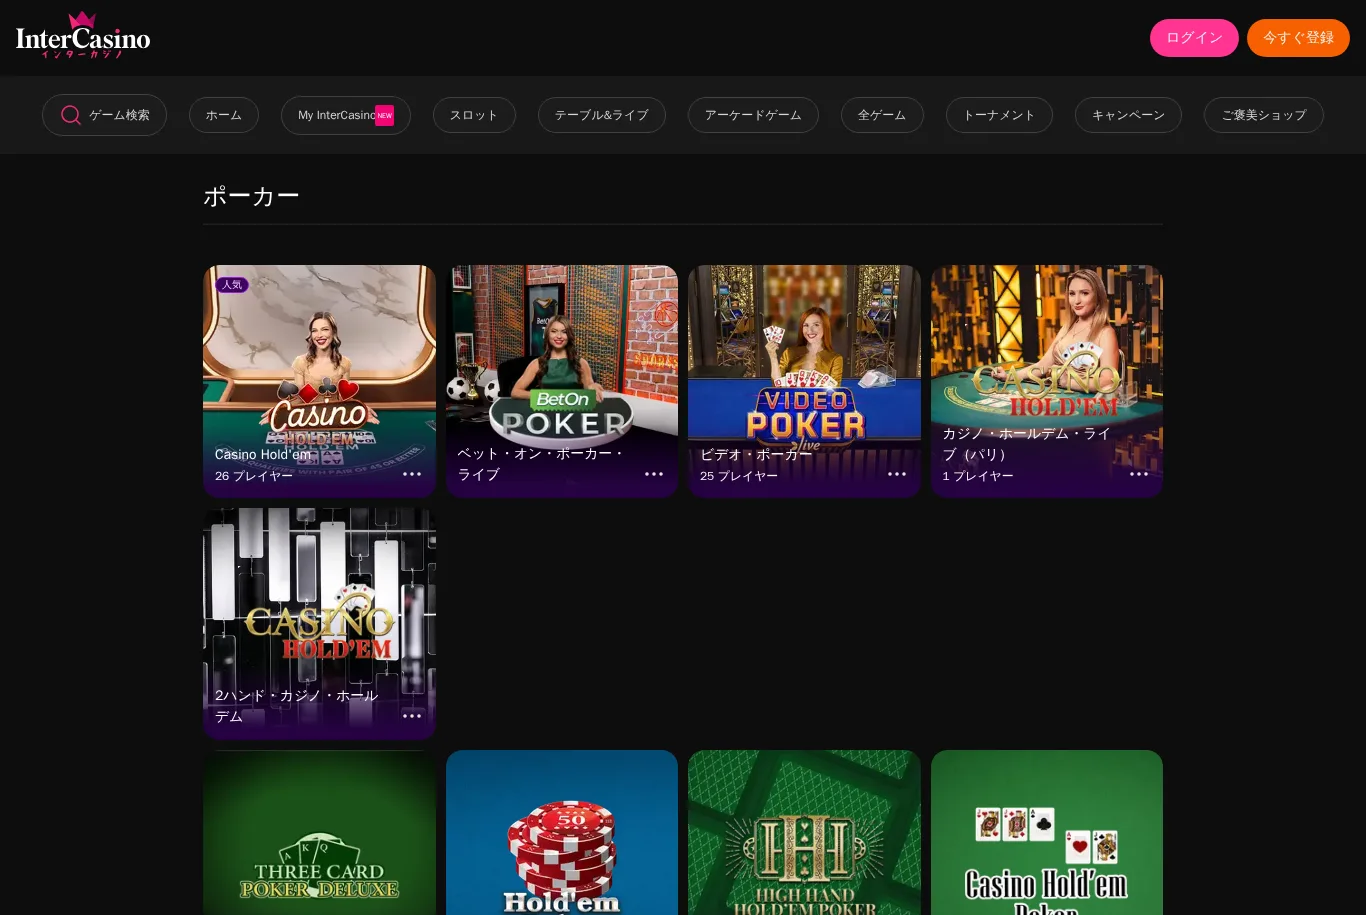Click 'ベット・オン・ポーカー・ライブ' title text
Screen dimensions: 1366x915
coord(541,464)
